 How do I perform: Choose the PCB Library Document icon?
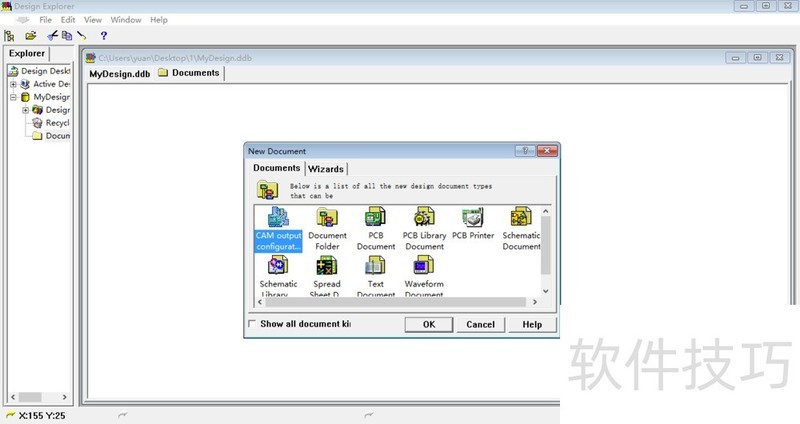point(424,229)
